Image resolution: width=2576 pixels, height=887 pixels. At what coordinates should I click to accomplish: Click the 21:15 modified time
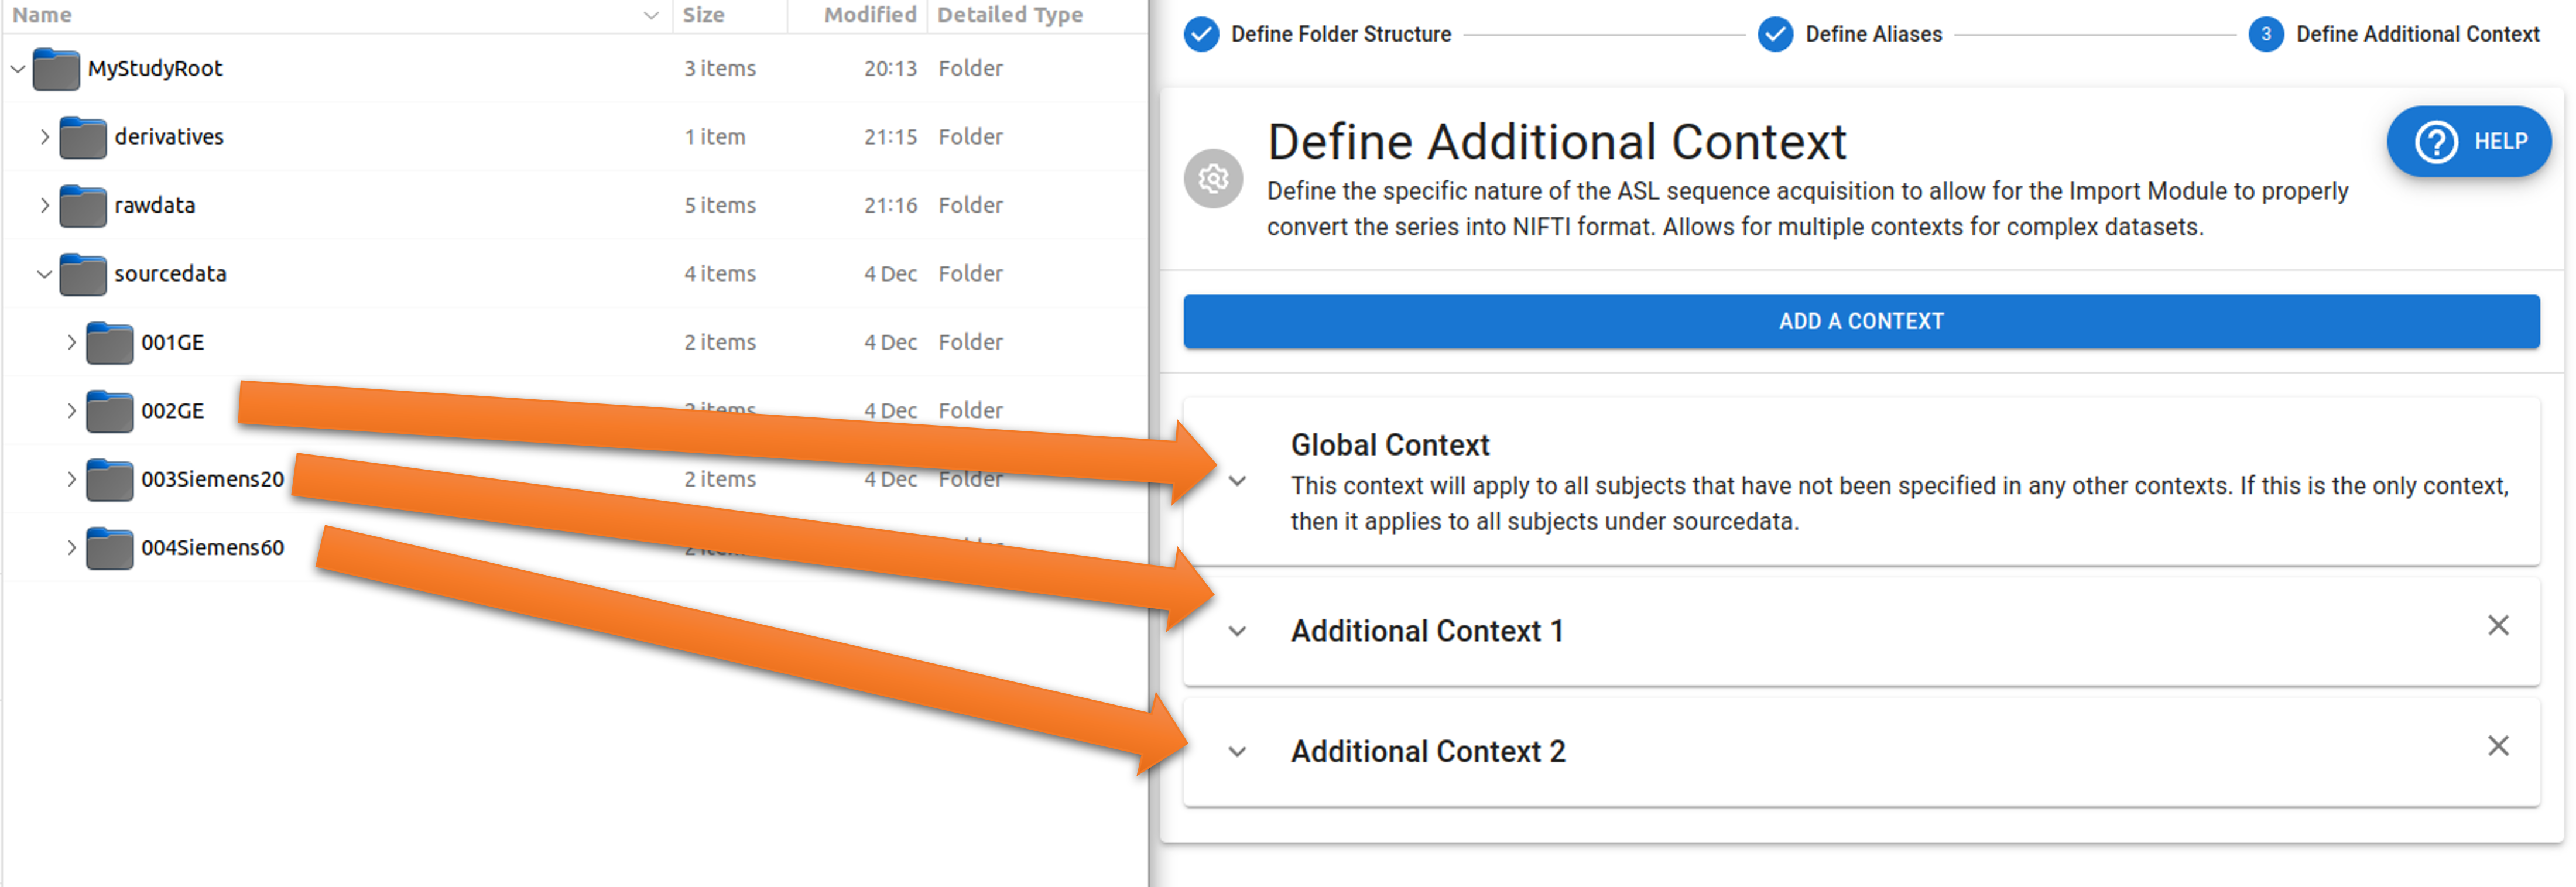[890, 137]
